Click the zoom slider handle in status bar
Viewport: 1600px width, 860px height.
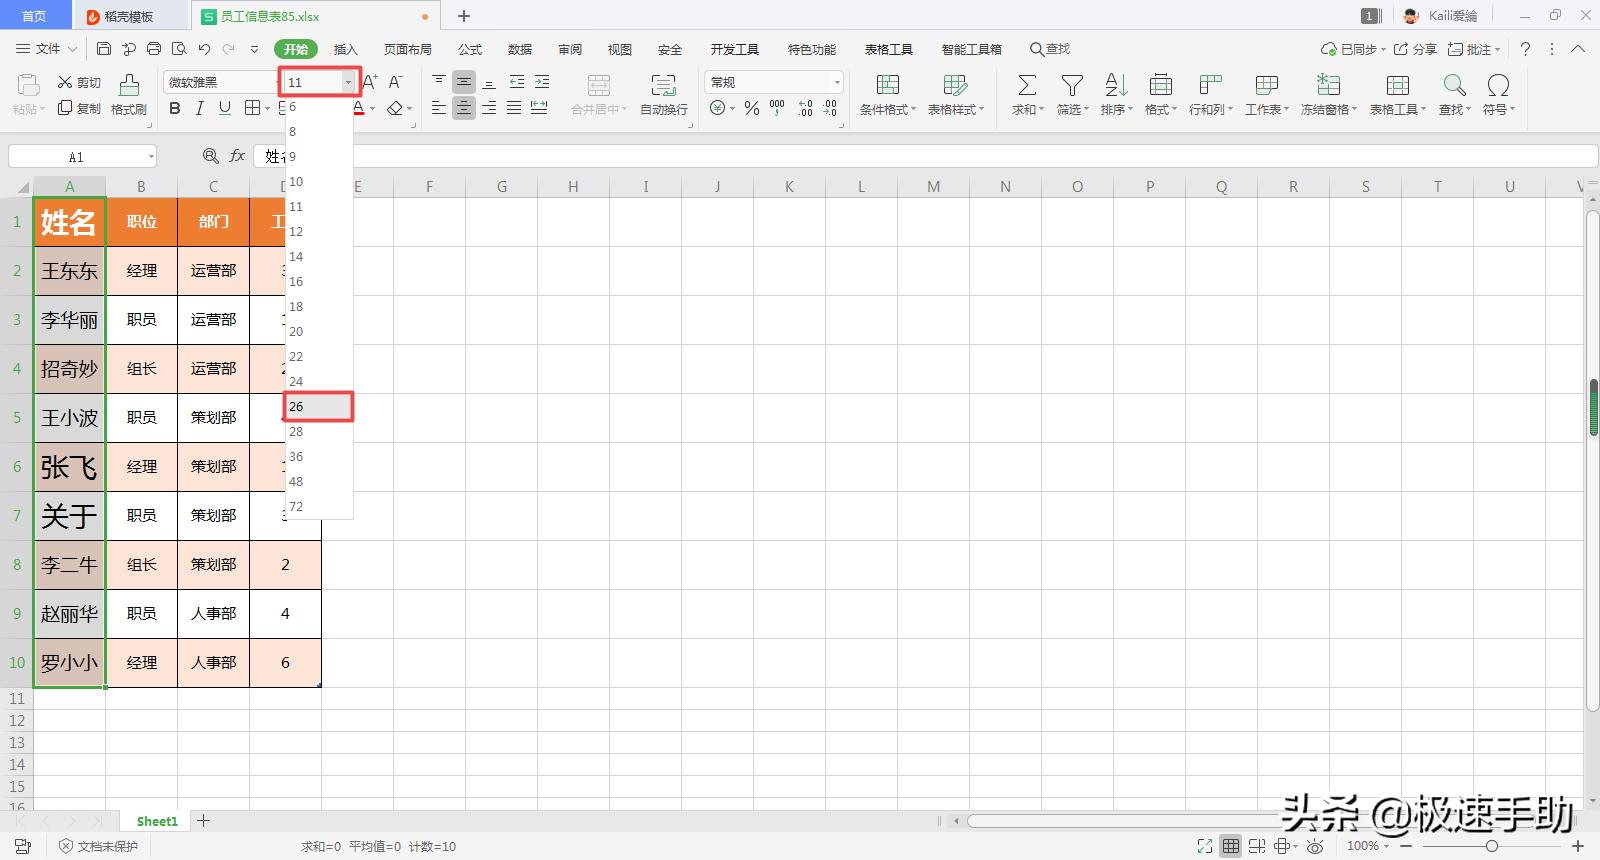[x=1491, y=846]
